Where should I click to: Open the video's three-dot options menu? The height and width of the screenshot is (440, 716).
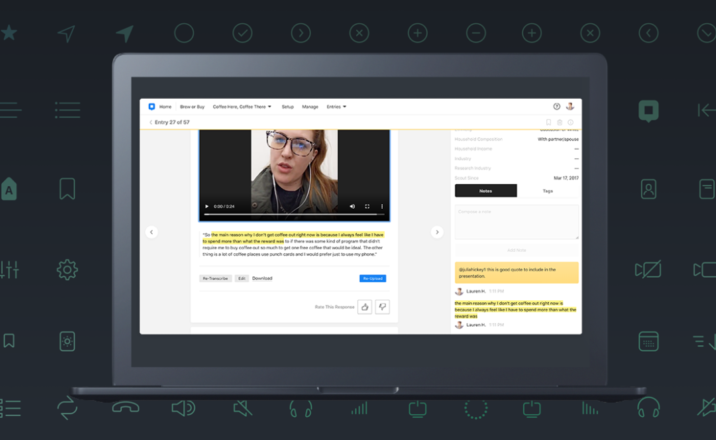[x=382, y=206]
